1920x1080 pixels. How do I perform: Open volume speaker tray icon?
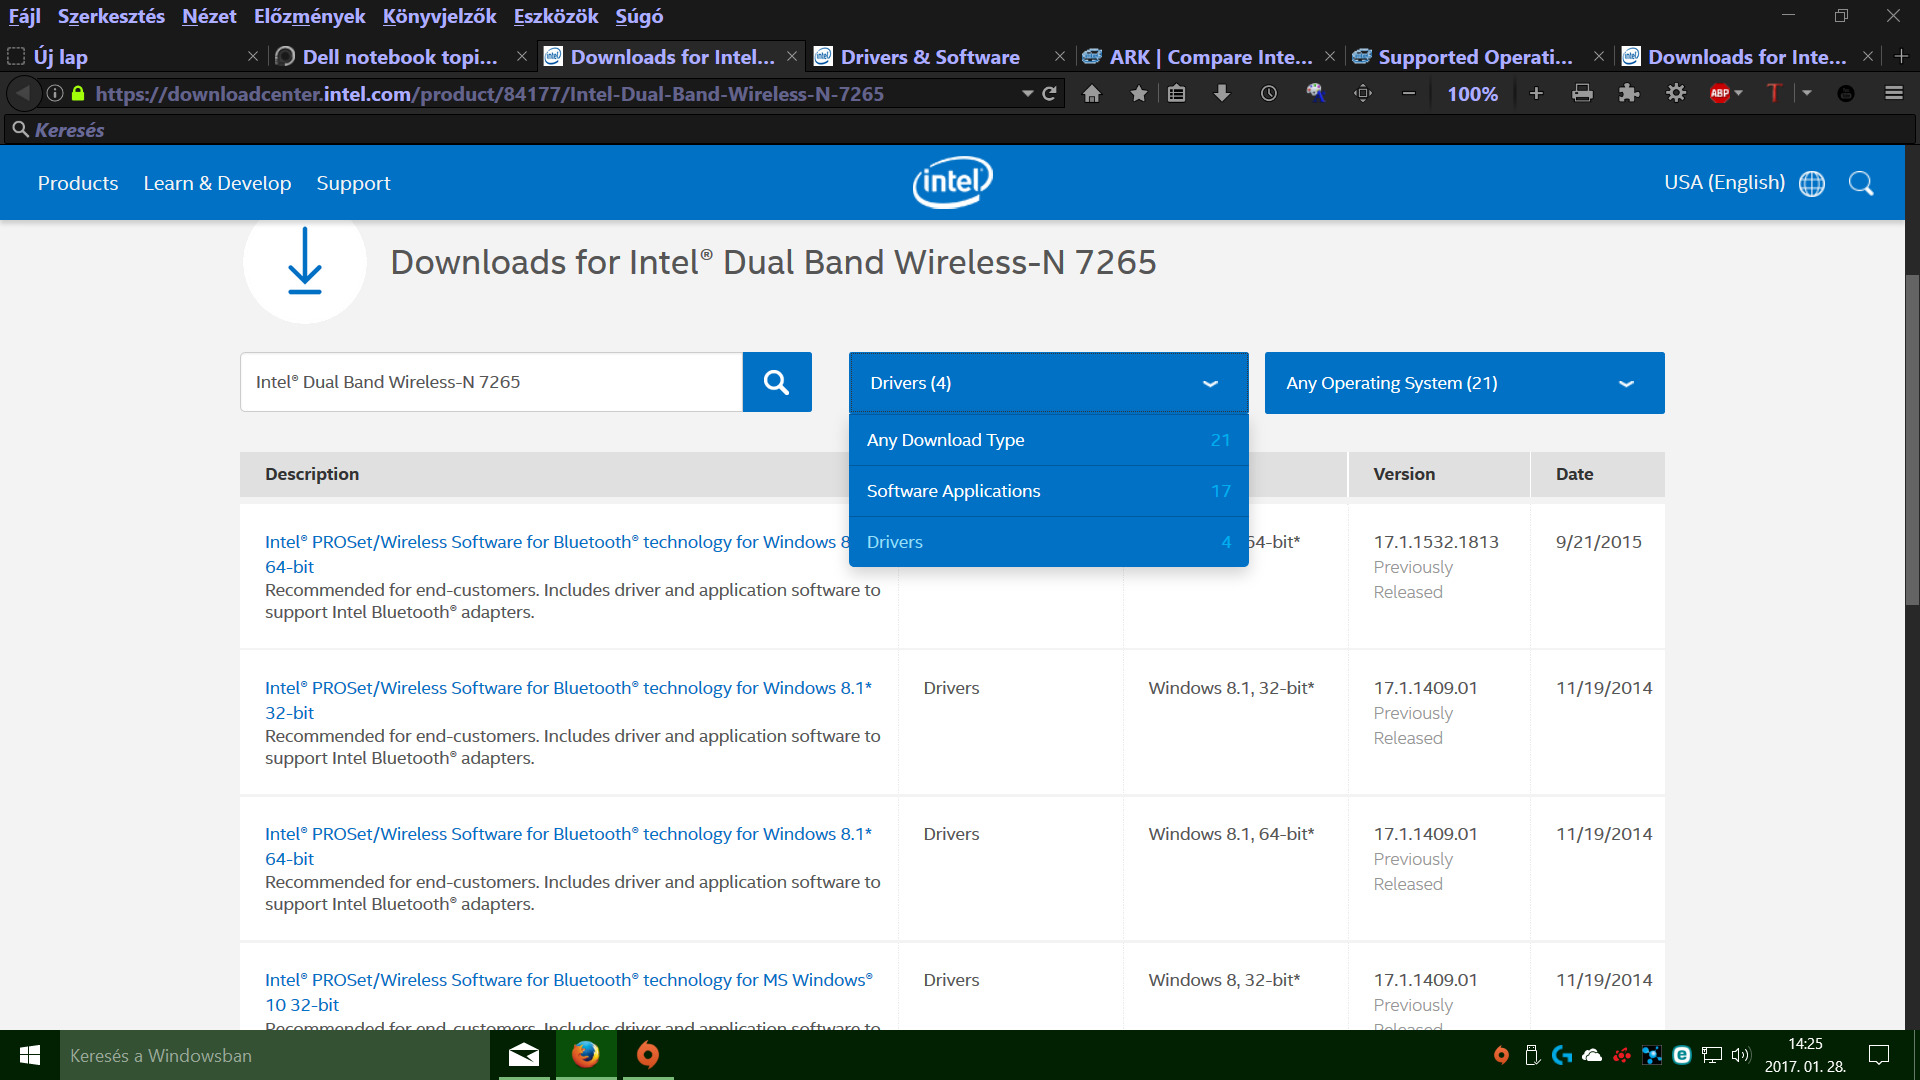pyautogui.click(x=1741, y=1055)
